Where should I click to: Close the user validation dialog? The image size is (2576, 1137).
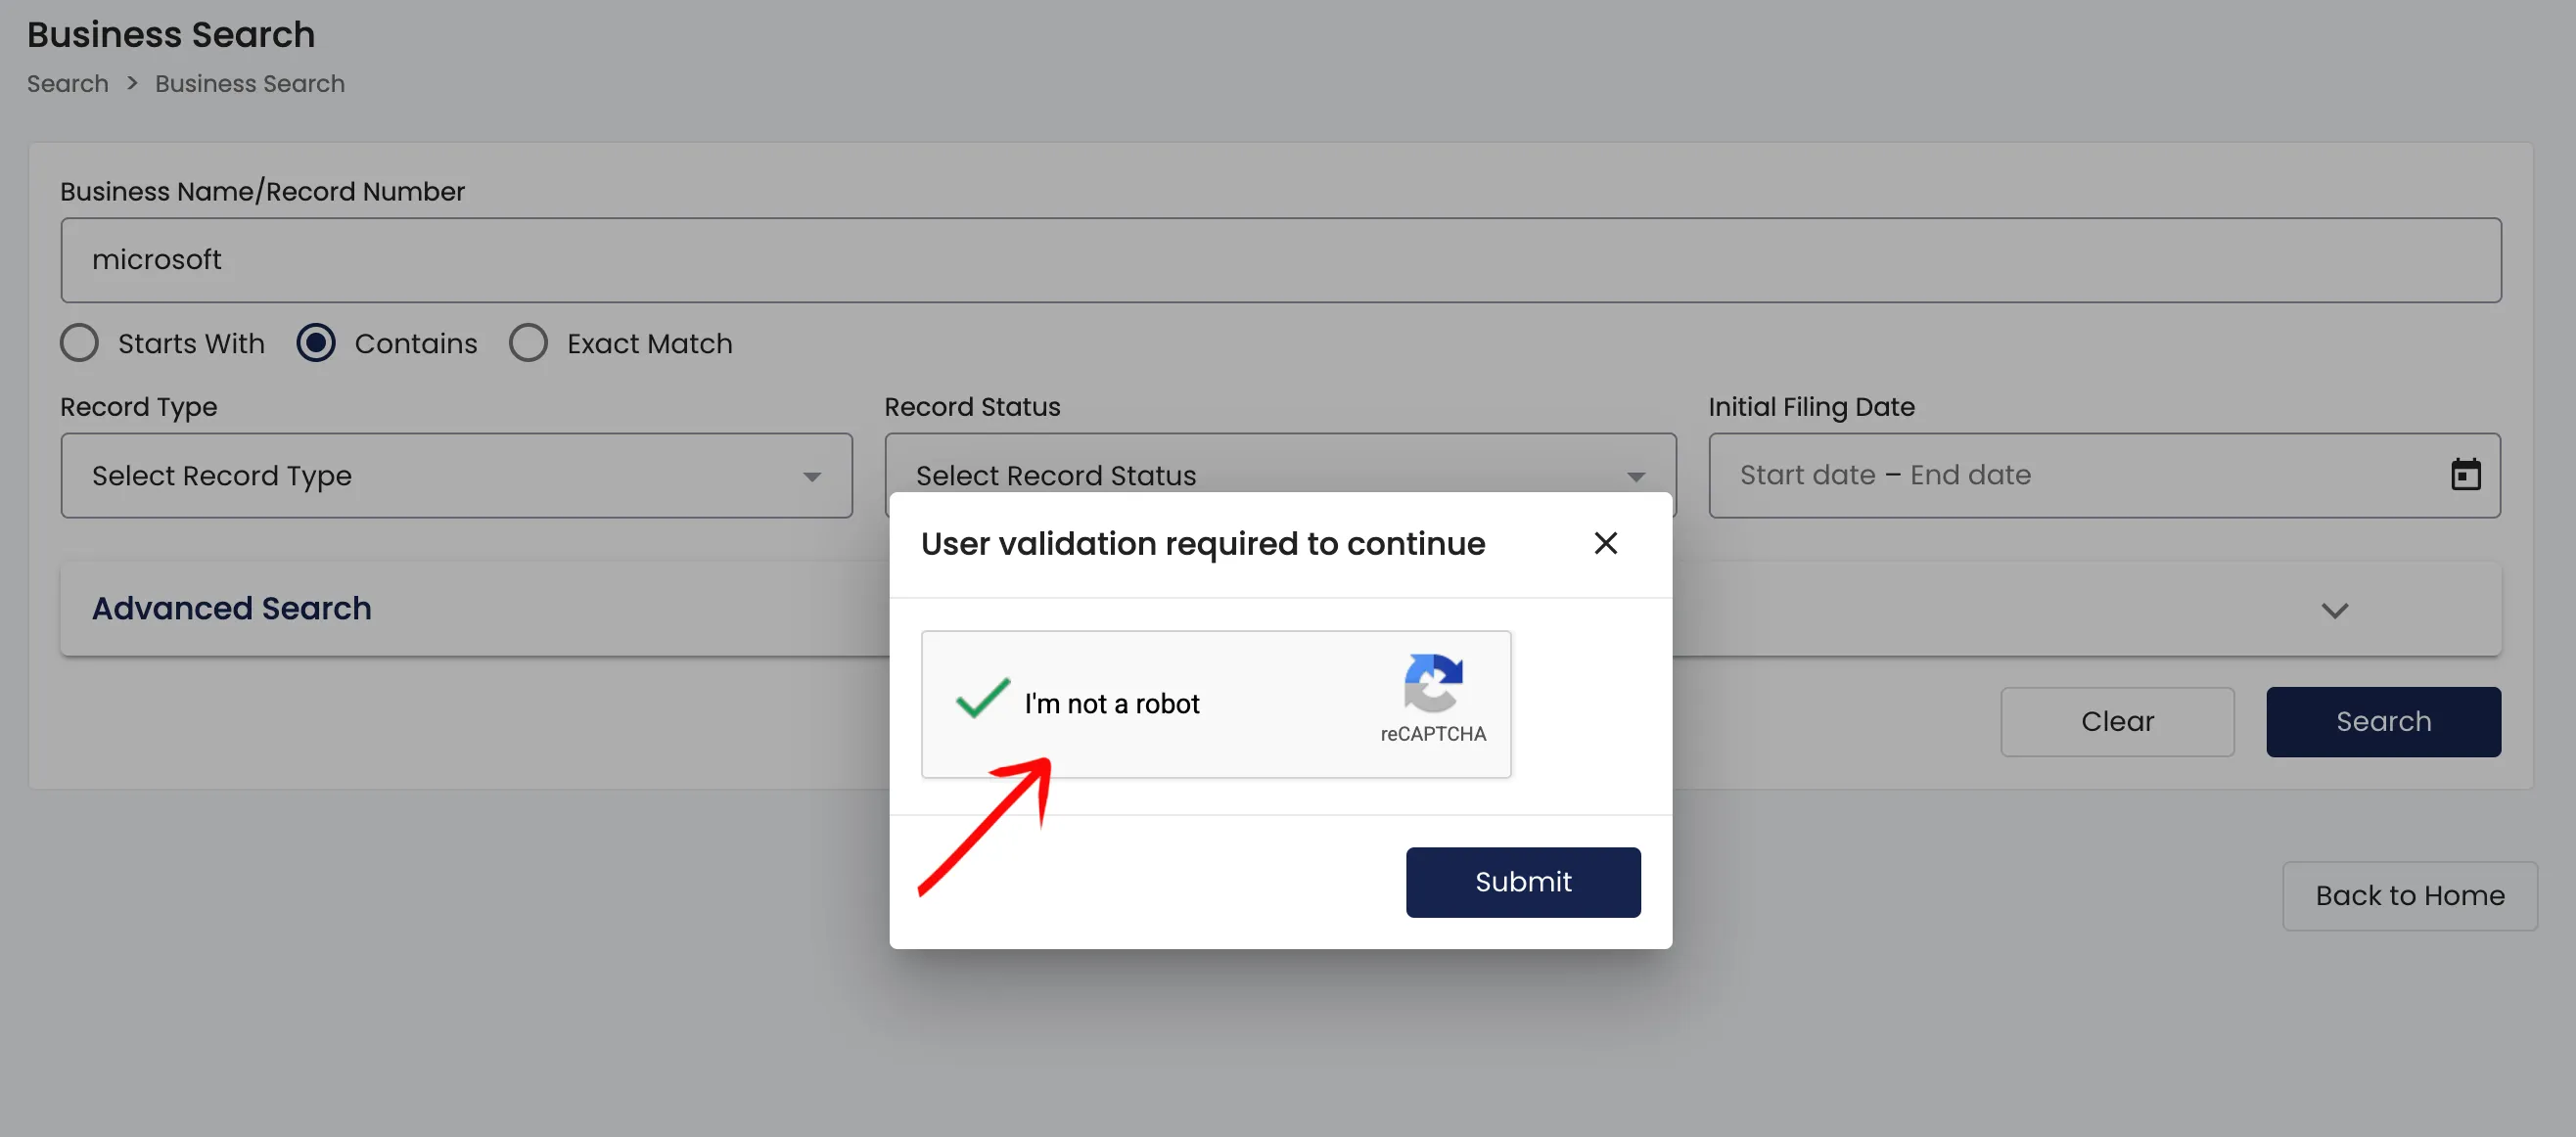pos(1605,543)
